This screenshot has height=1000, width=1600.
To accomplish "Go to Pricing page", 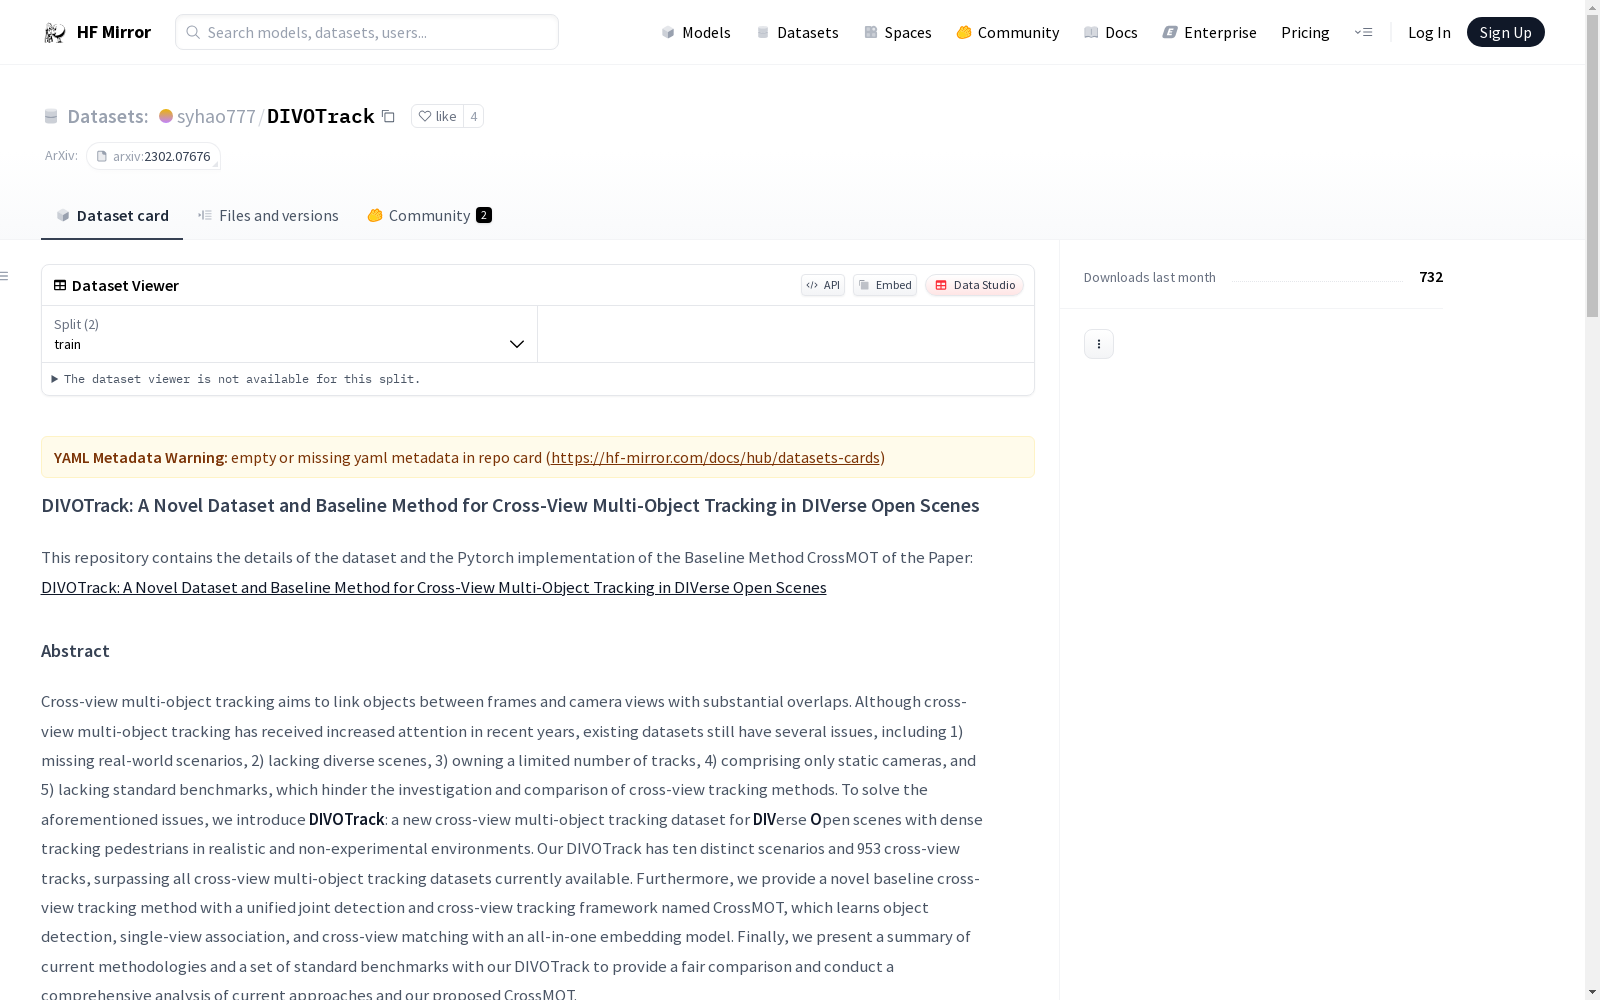I will pyautogui.click(x=1305, y=32).
